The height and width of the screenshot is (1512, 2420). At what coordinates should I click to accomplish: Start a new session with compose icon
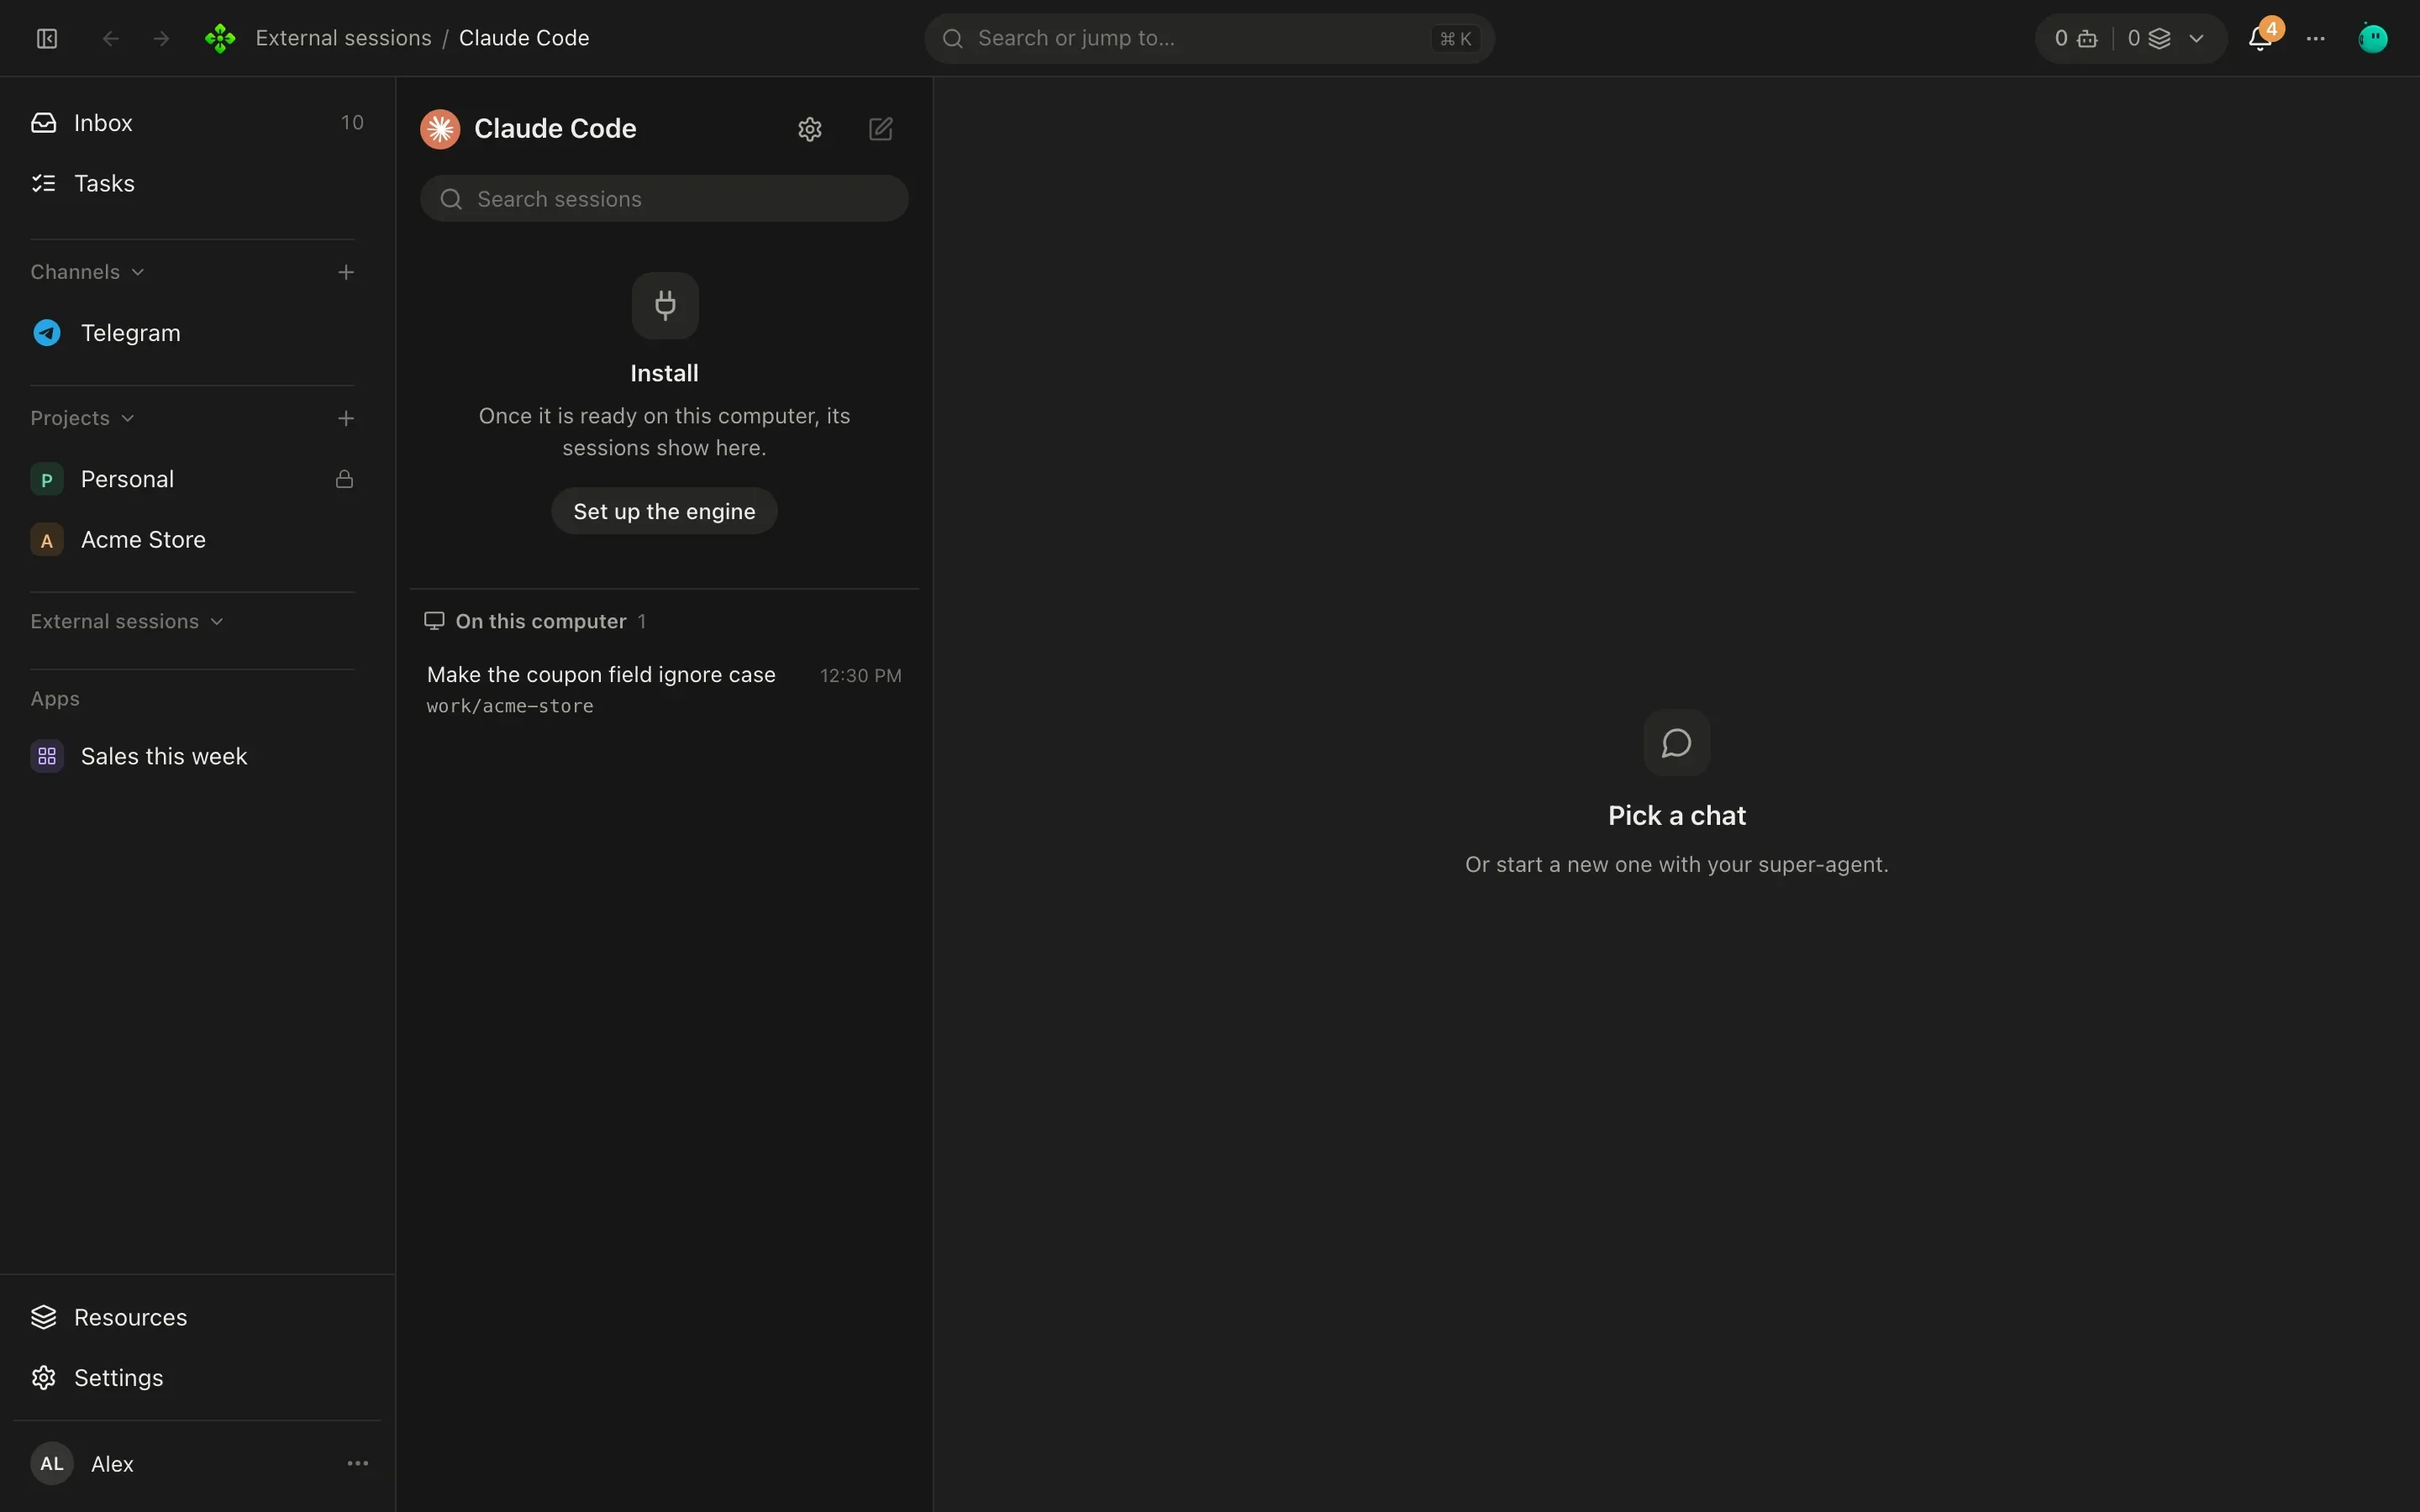pyautogui.click(x=881, y=129)
